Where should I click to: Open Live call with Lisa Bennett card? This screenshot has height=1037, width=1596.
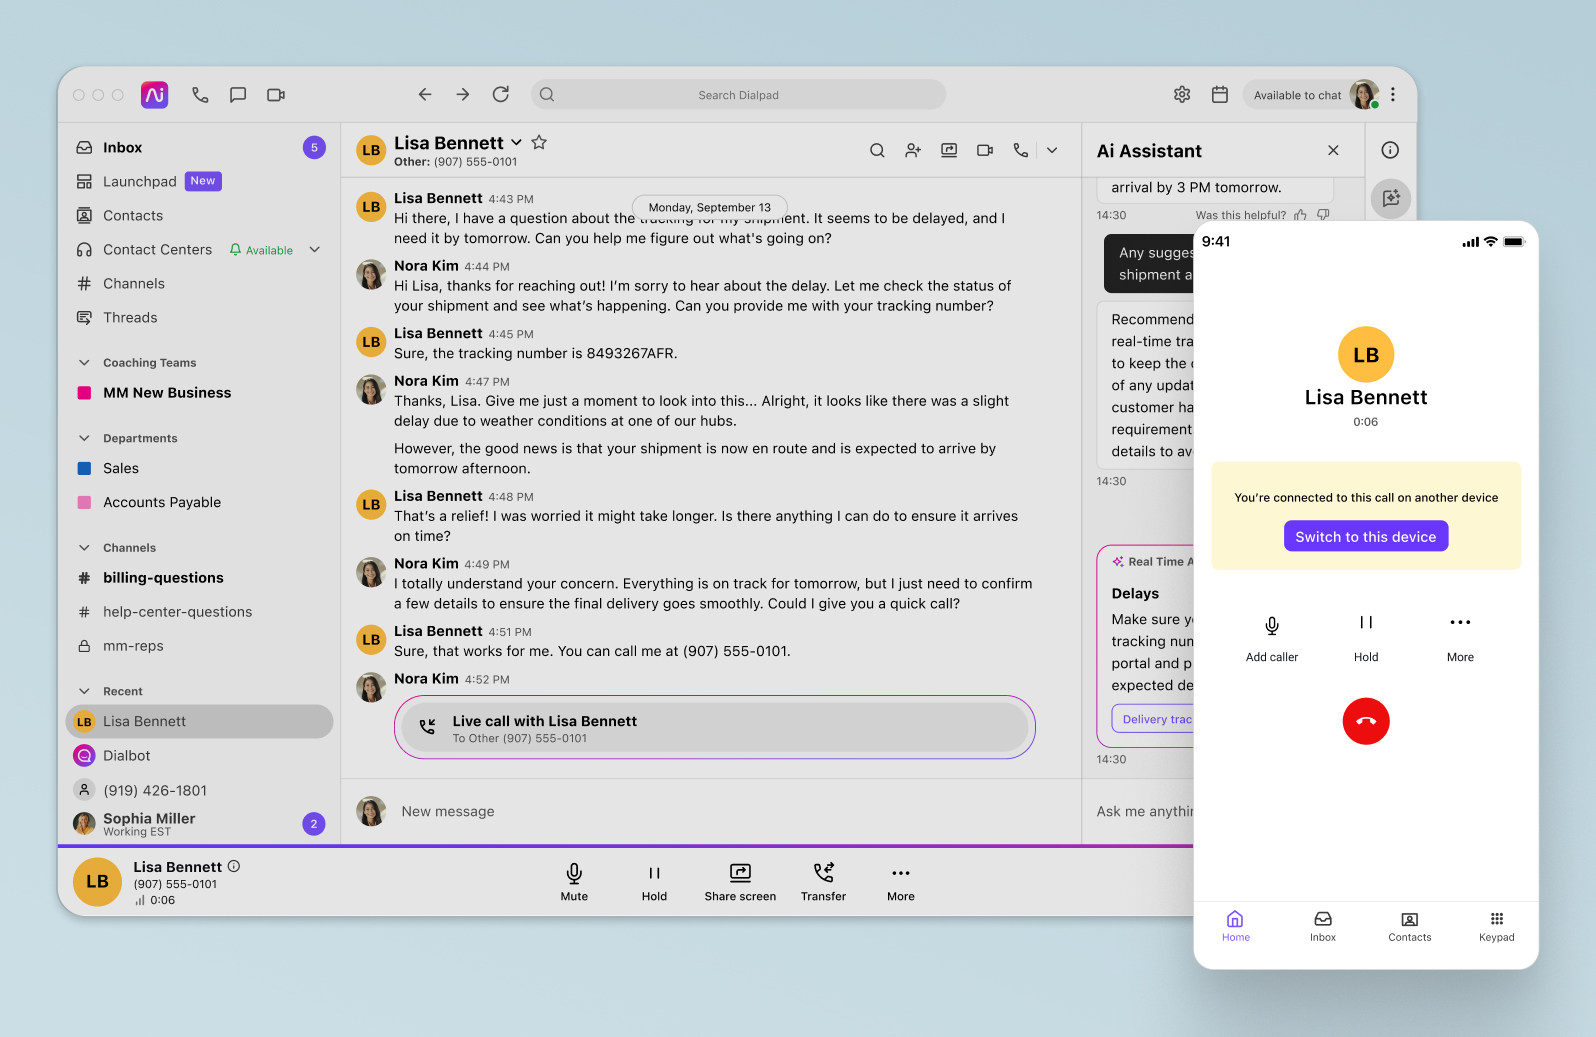714,727
